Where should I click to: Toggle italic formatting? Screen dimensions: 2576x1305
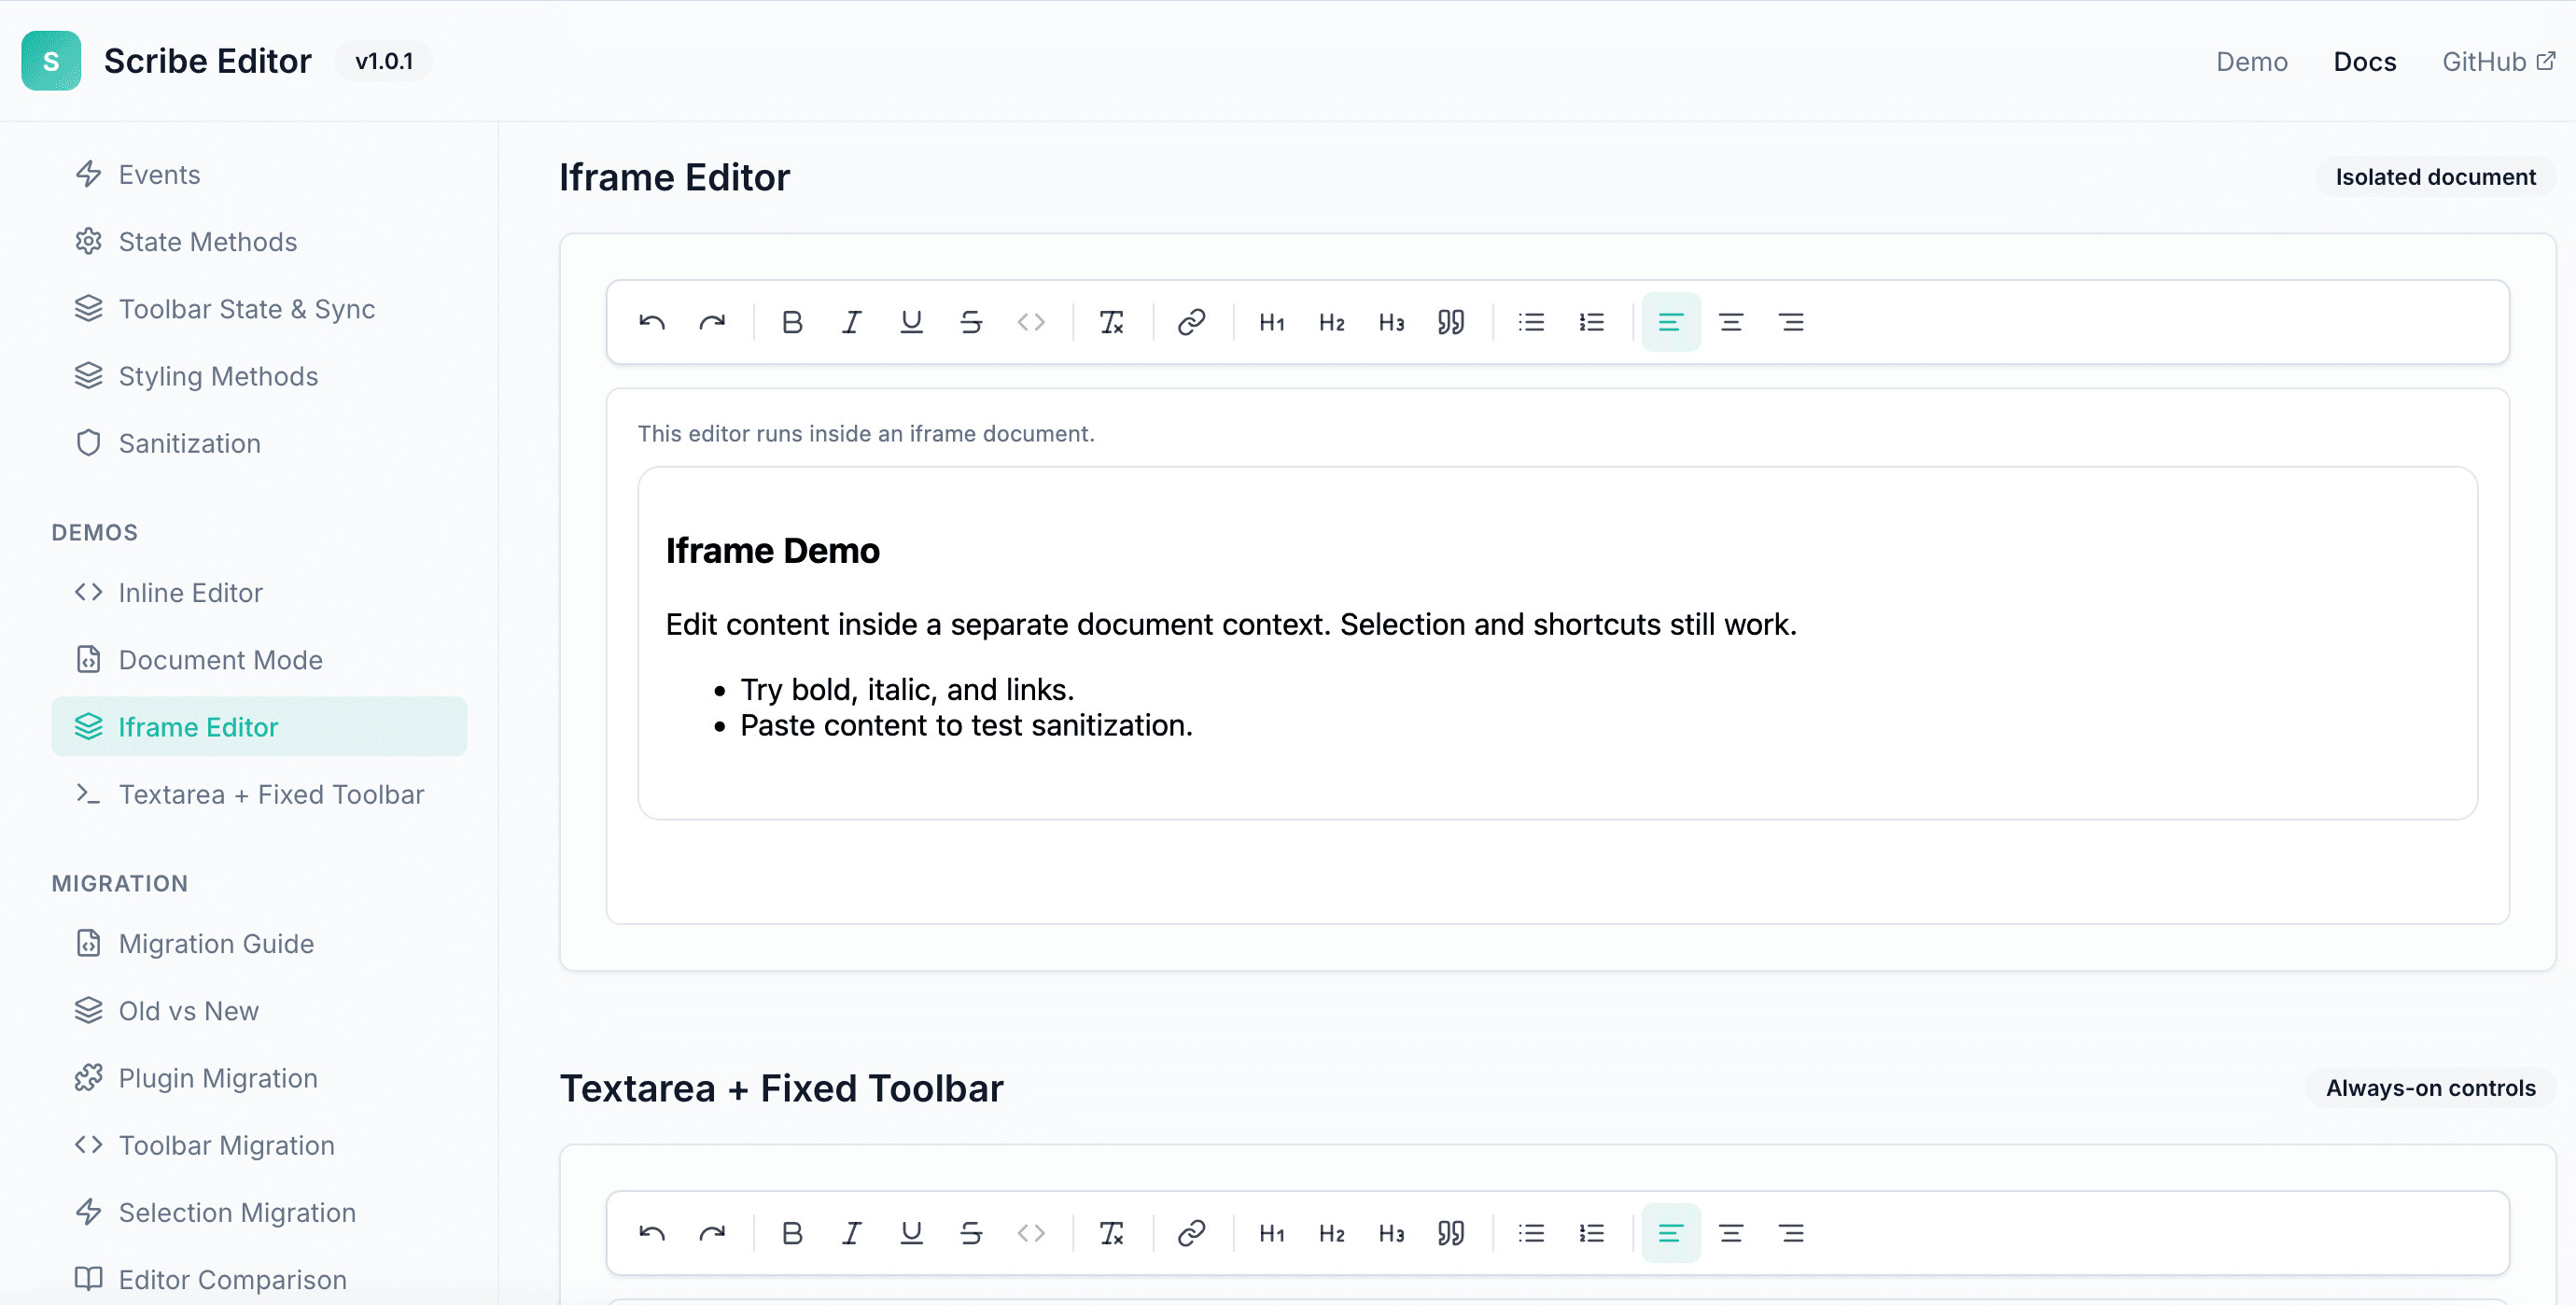tap(851, 322)
